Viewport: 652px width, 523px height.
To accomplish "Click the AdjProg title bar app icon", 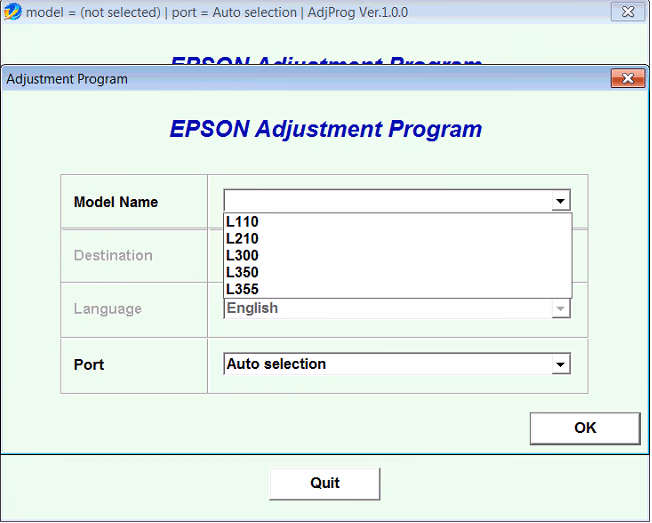I will pyautogui.click(x=12, y=12).
